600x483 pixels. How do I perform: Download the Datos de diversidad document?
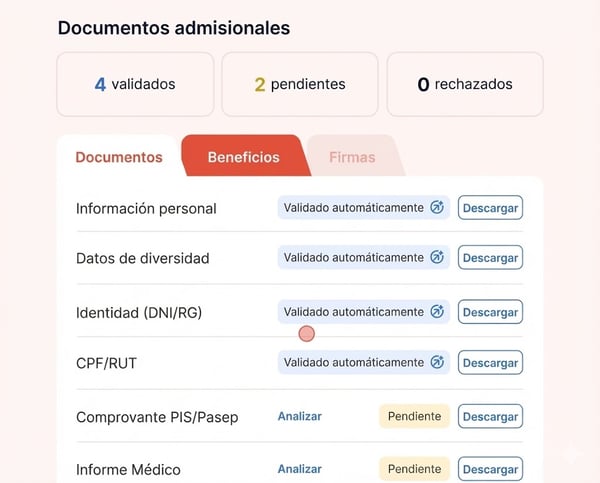point(490,258)
